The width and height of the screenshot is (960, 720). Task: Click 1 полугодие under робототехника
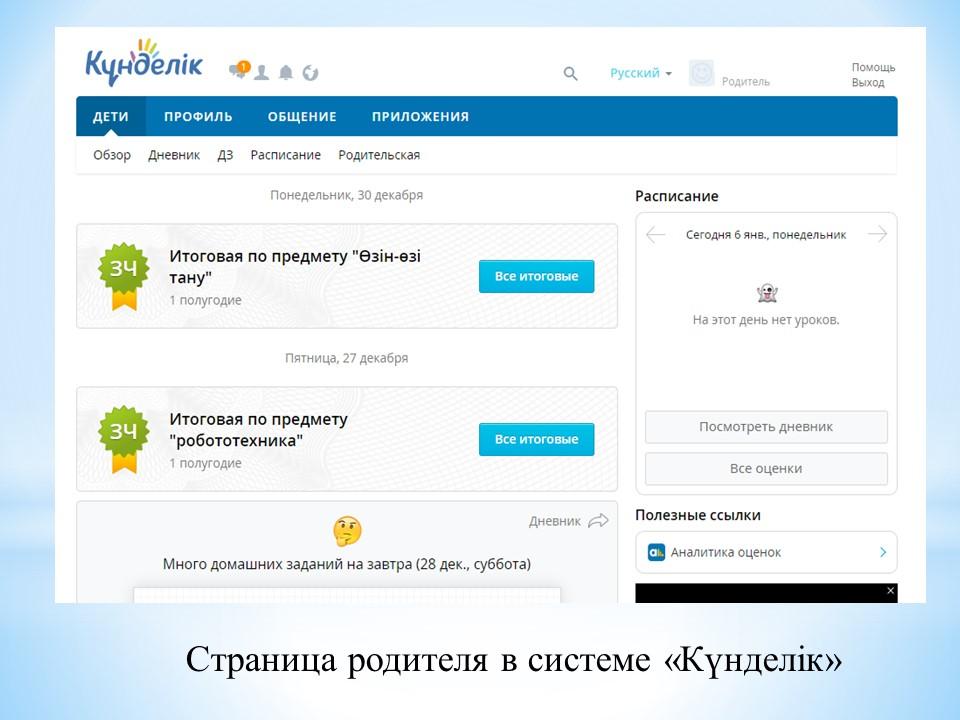tap(206, 463)
